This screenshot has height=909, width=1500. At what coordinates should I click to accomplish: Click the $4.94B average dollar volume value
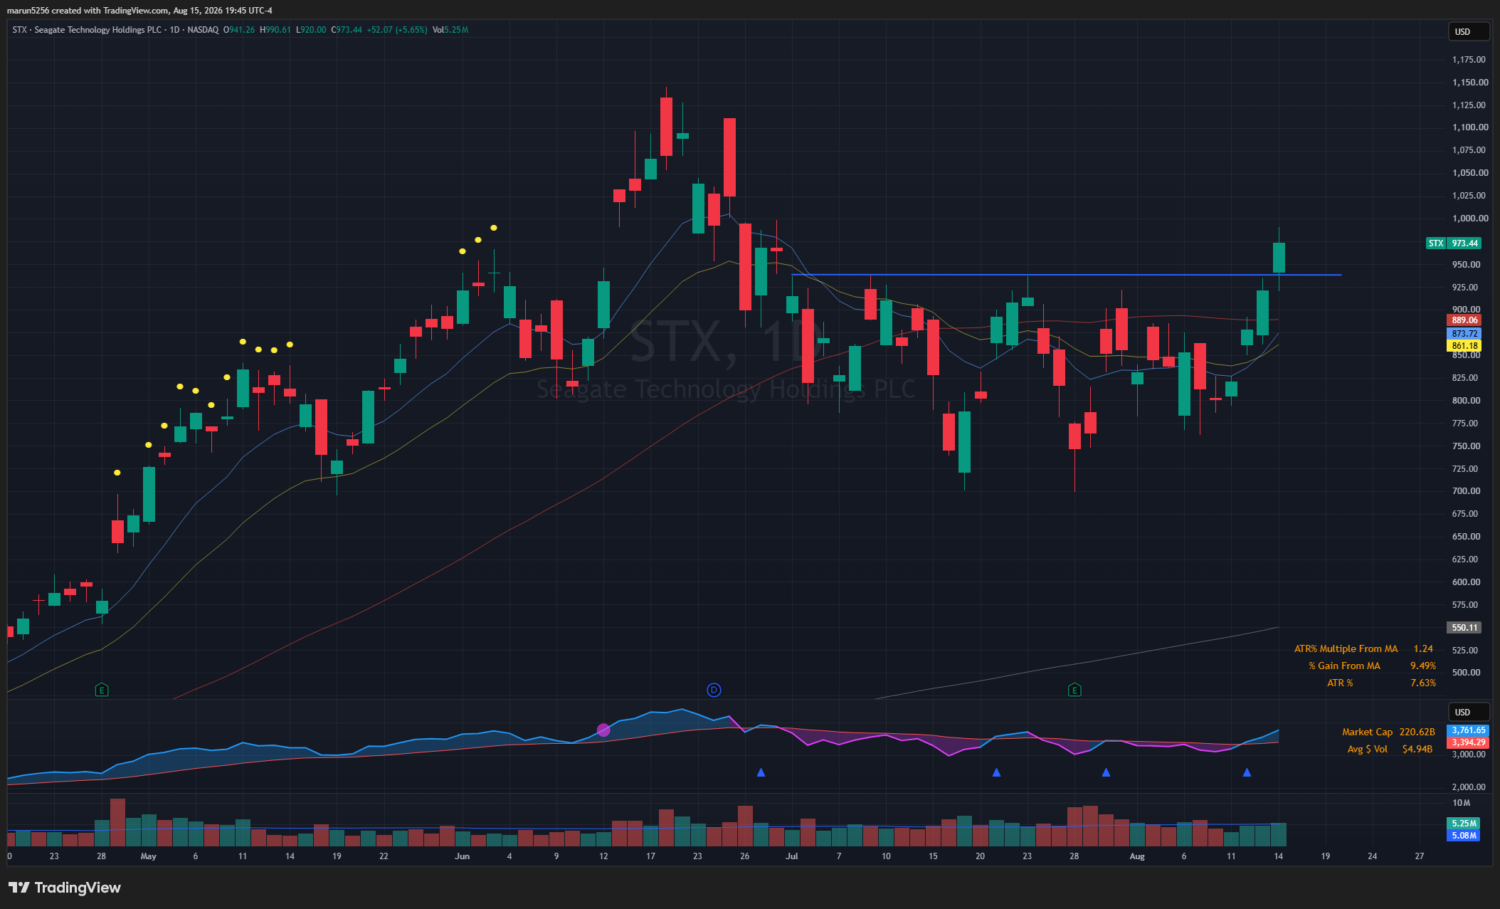point(1417,749)
